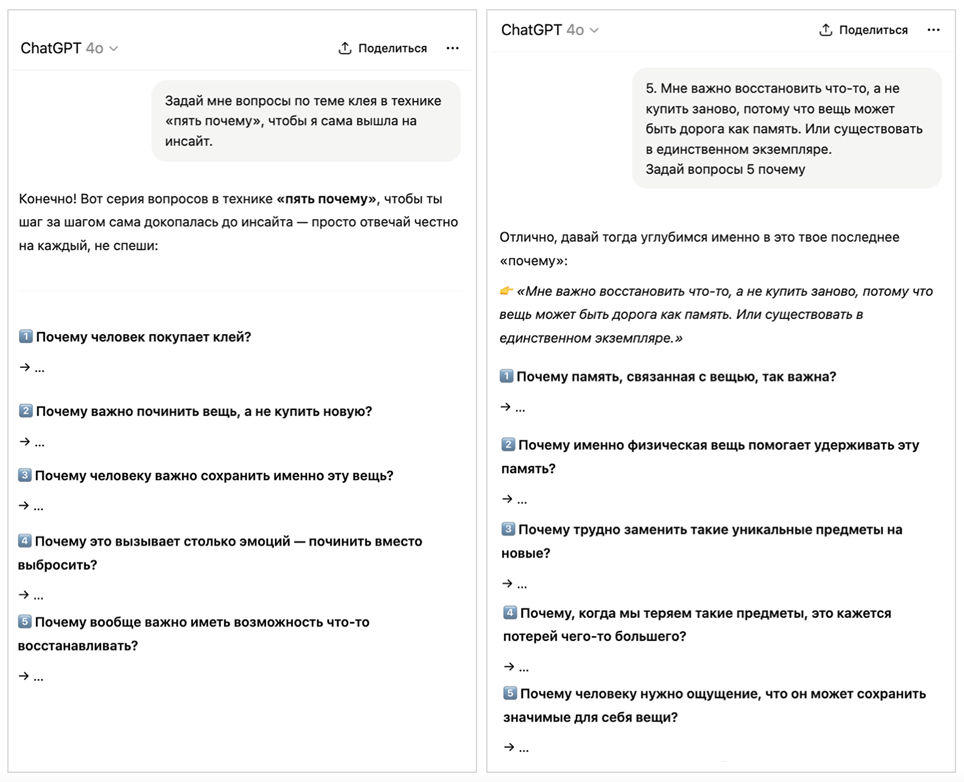Click number 5 icon before «Почему человеку нужно ощущение»
Viewport: 964px width, 782px height.
(x=509, y=694)
